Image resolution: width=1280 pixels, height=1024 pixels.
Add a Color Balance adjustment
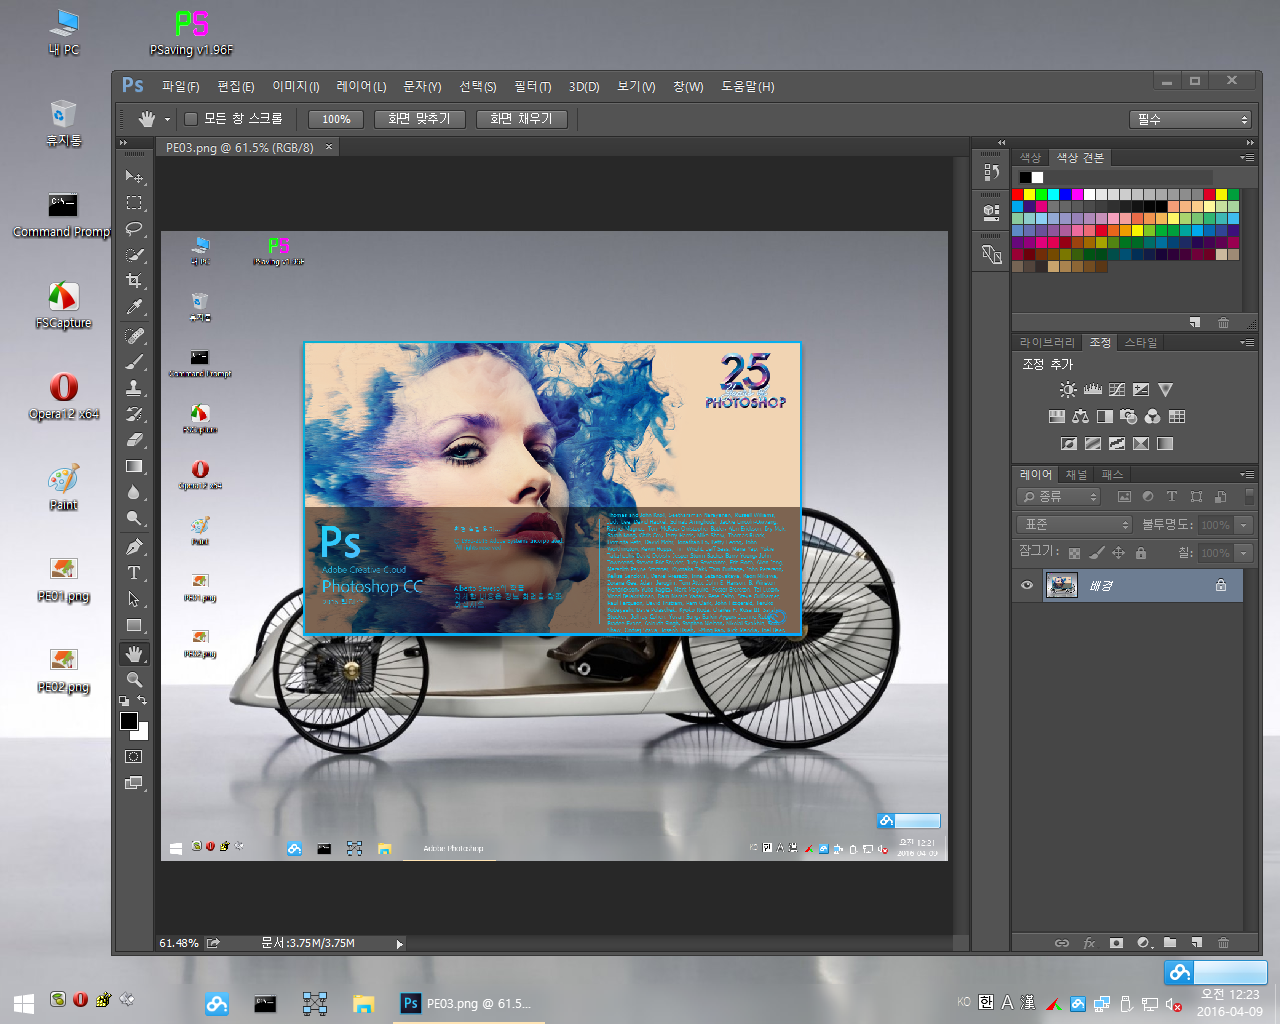1080,416
